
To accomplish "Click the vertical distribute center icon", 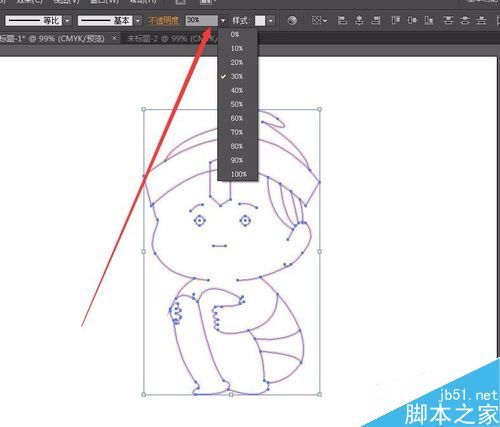I will point(465,21).
